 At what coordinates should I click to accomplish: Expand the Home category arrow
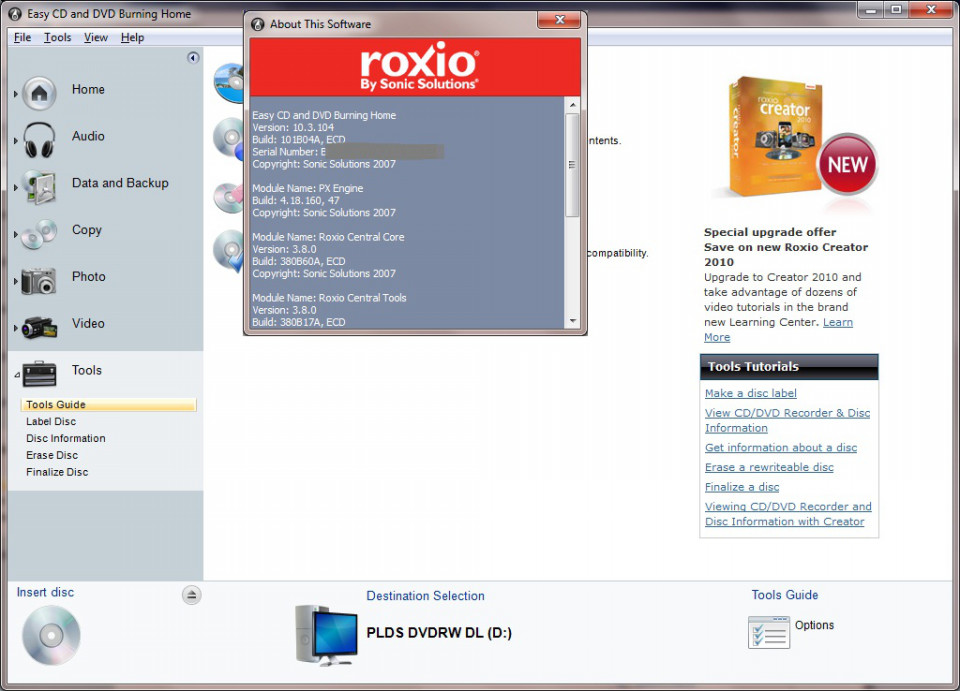[x=15, y=94]
